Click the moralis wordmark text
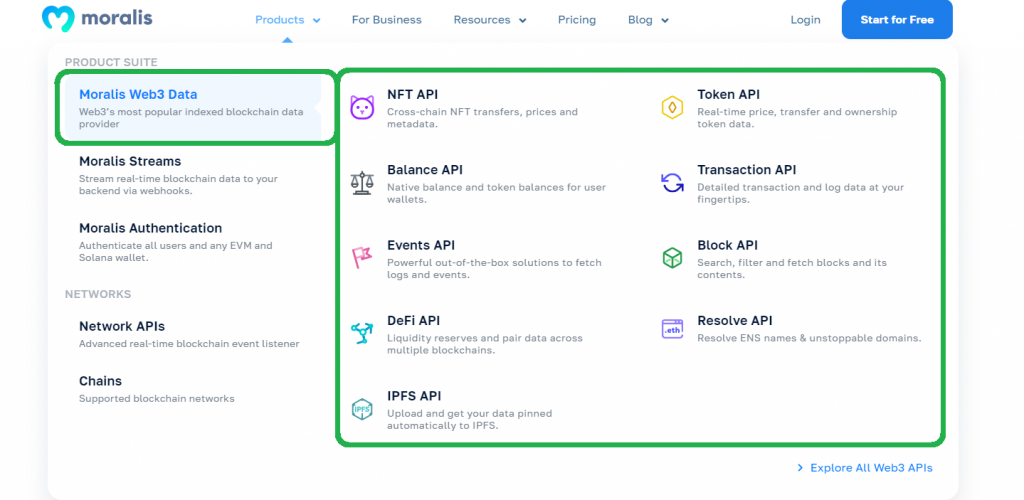The width and height of the screenshot is (1024, 500). [x=117, y=18]
